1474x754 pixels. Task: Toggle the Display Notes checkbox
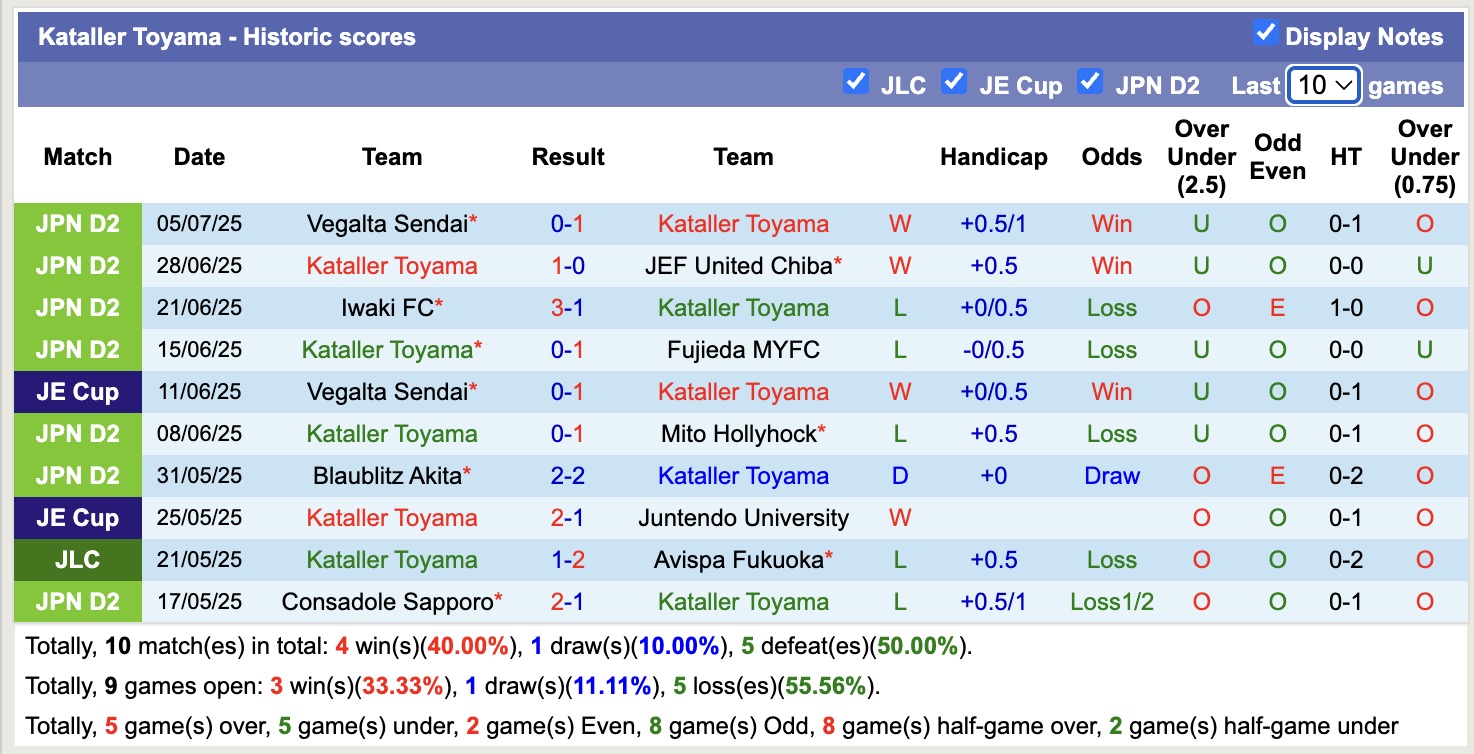coord(1265,32)
